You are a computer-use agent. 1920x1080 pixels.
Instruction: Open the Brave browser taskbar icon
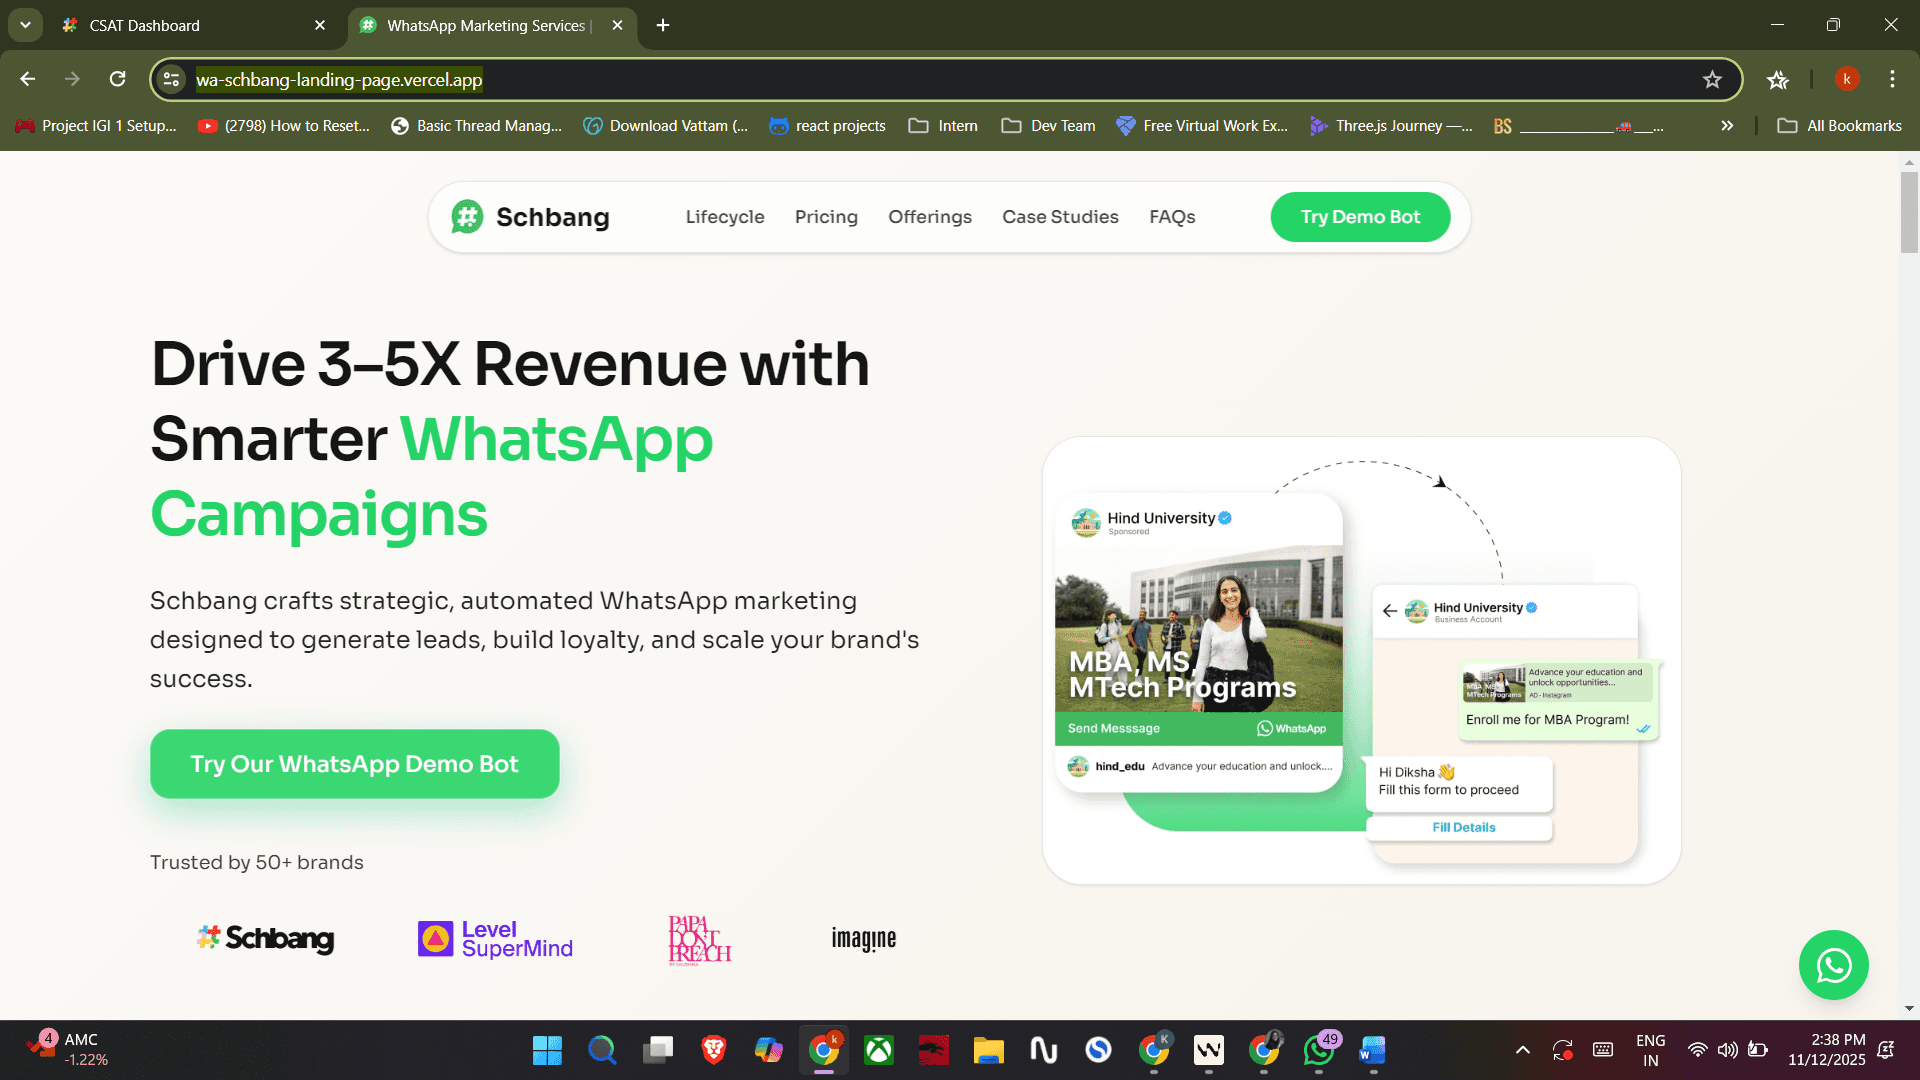(x=713, y=1050)
